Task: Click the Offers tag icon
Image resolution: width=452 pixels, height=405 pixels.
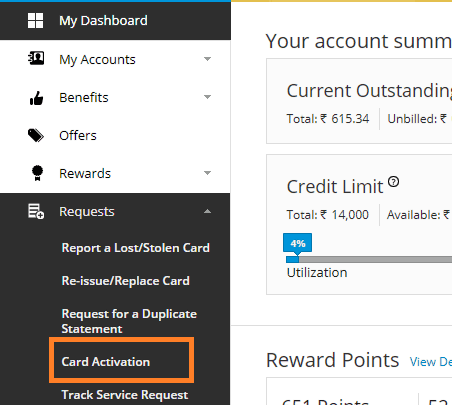Action: click(x=35, y=135)
